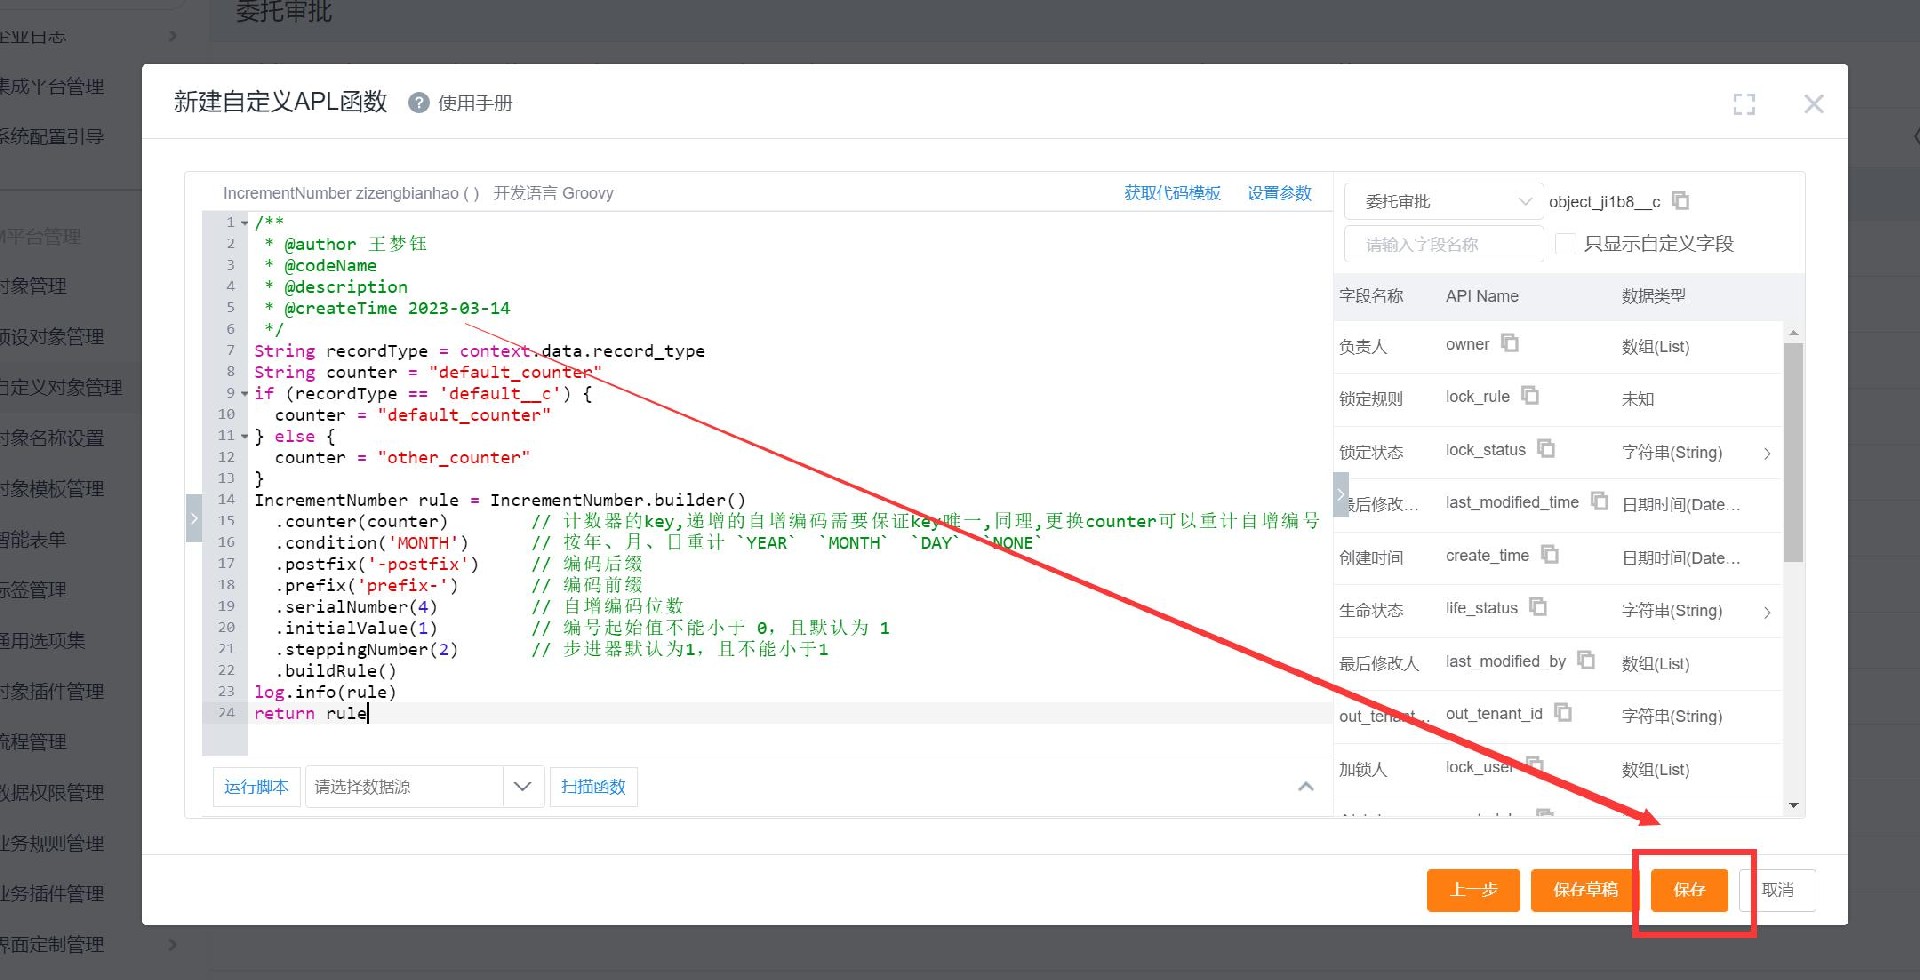
Task: Click the 上一步 button
Action: point(1473,890)
